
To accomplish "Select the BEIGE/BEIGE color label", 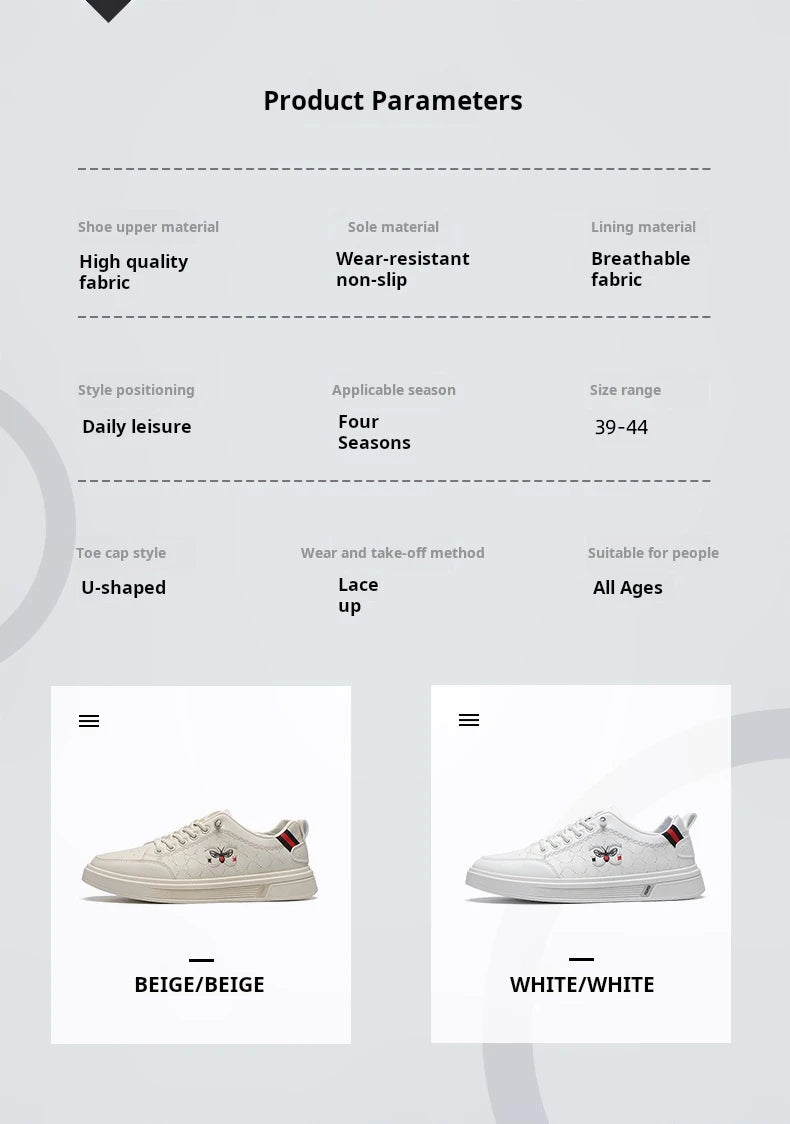I will click(x=199, y=985).
